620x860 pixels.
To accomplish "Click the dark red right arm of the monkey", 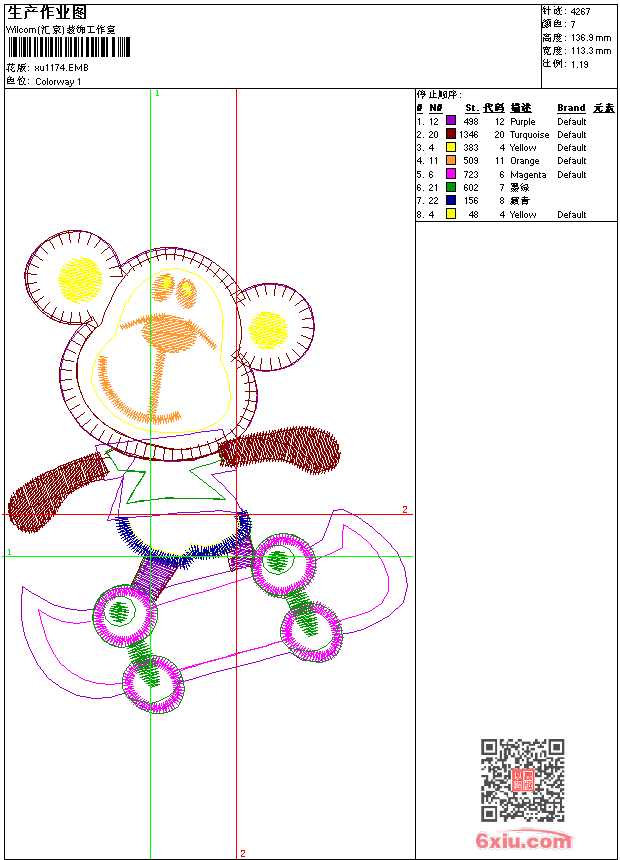I will pyautogui.click(x=280, y=450).
